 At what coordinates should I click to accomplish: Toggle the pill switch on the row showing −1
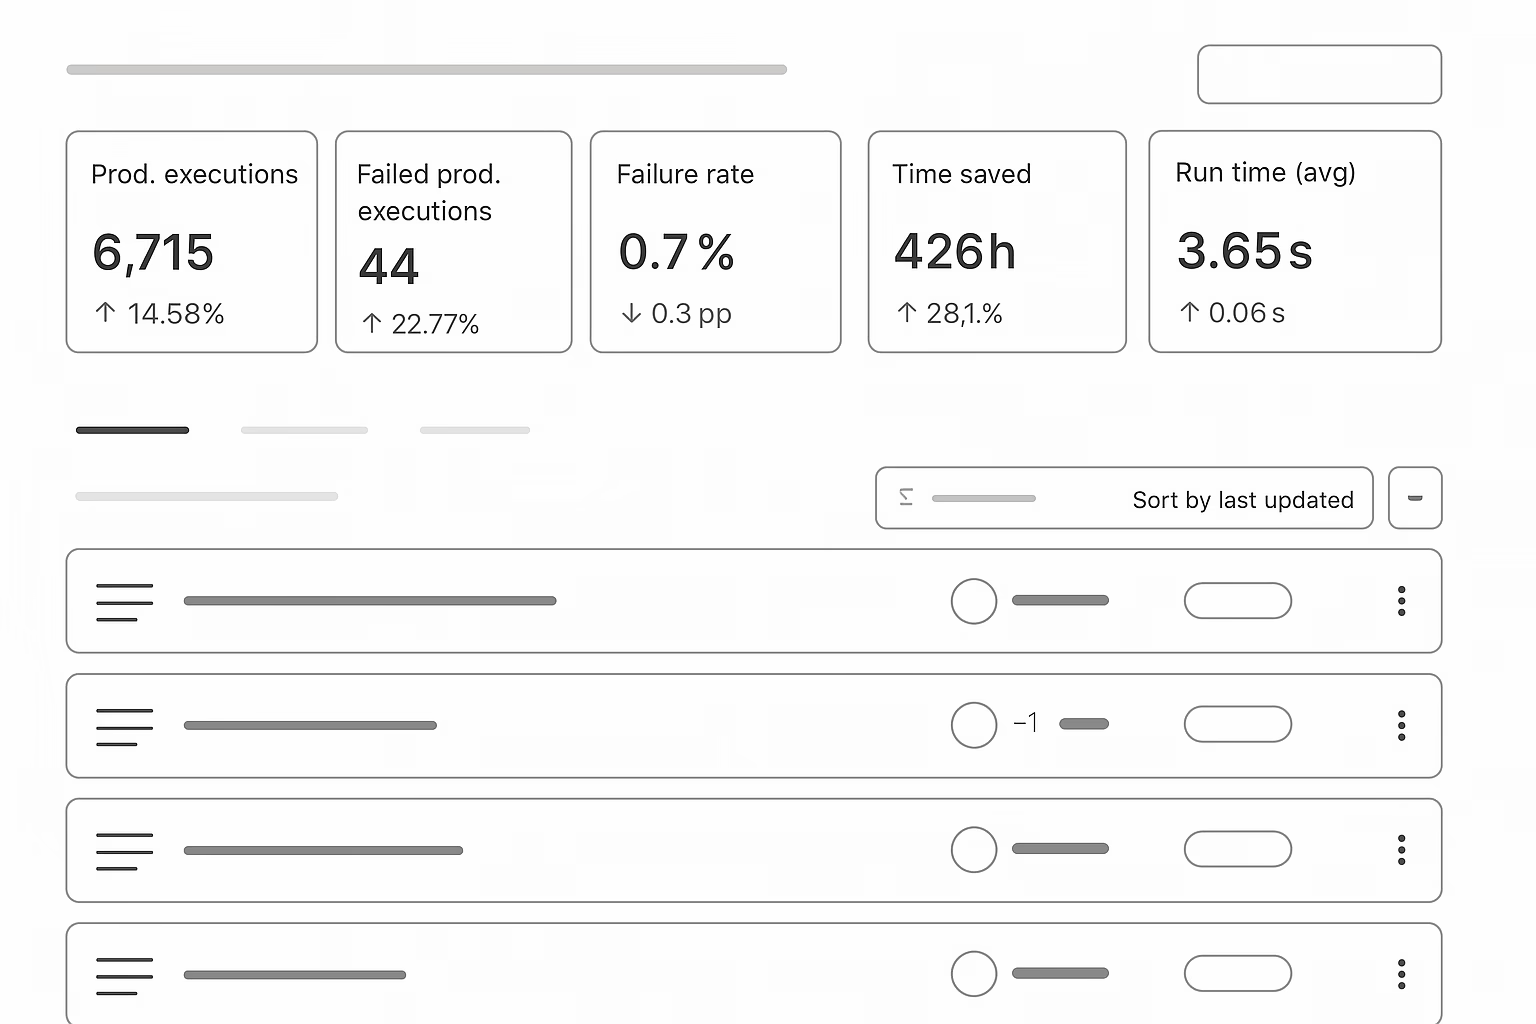1237,725
